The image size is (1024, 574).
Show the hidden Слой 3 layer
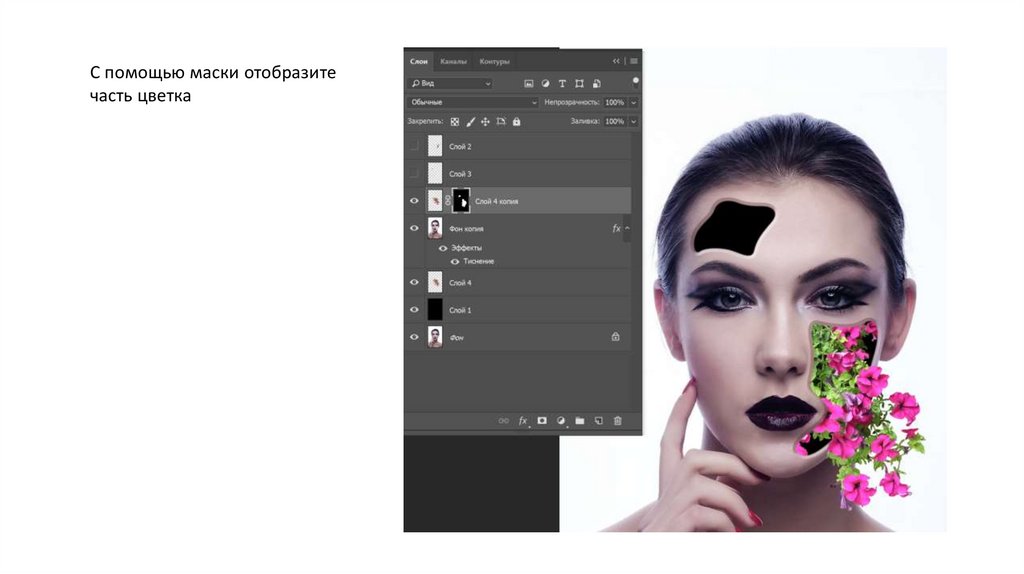coord(413,174)
